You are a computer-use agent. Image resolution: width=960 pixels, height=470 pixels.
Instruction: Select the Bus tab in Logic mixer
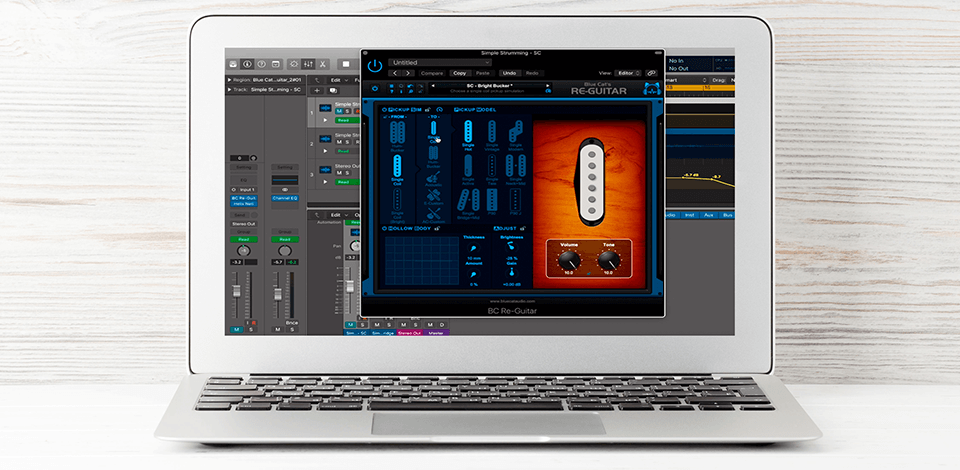pos(727,215)
